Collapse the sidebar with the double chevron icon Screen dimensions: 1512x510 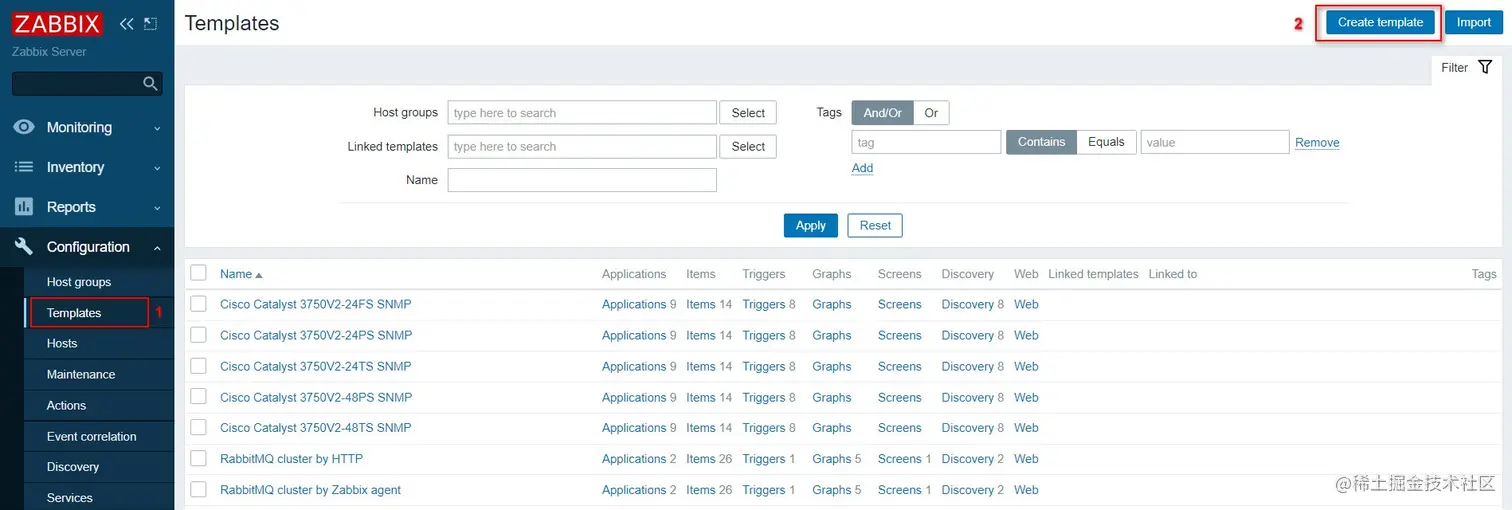point(126,24)
